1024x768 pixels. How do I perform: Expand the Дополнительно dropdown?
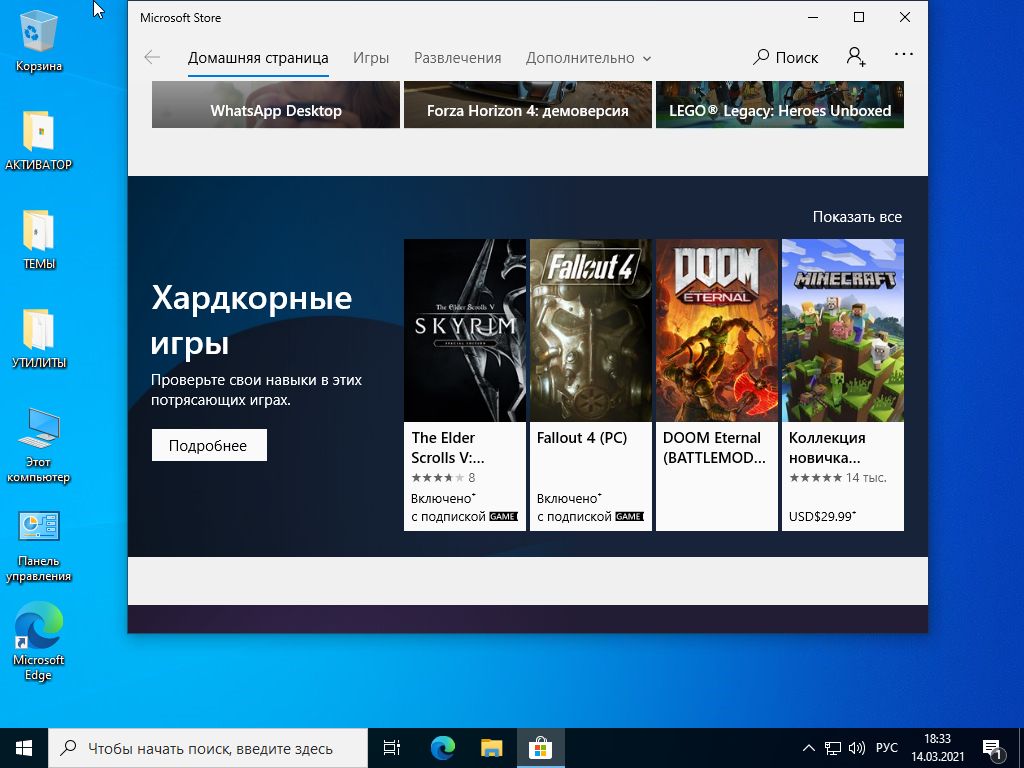588,57
